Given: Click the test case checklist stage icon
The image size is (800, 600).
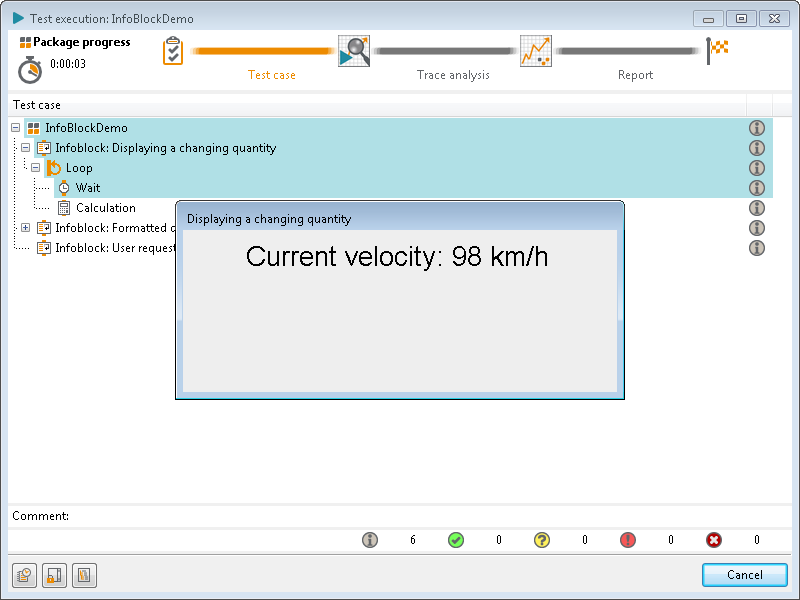Looking at the screenshot, I should pyautogui.click(x=173, y=51).
